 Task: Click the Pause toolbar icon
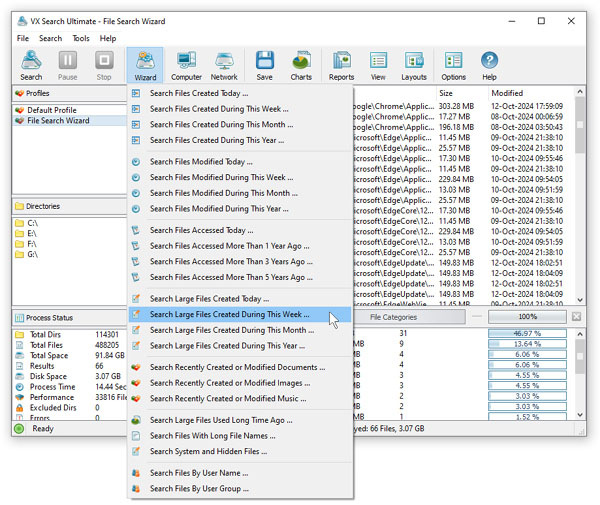click(x=68, y=65)
